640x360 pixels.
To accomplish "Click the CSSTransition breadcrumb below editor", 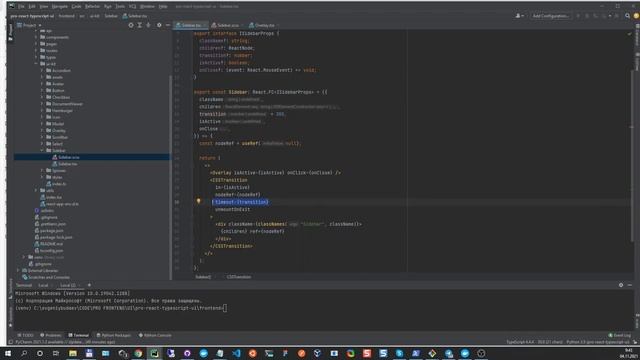I will [x=239, y=277].
